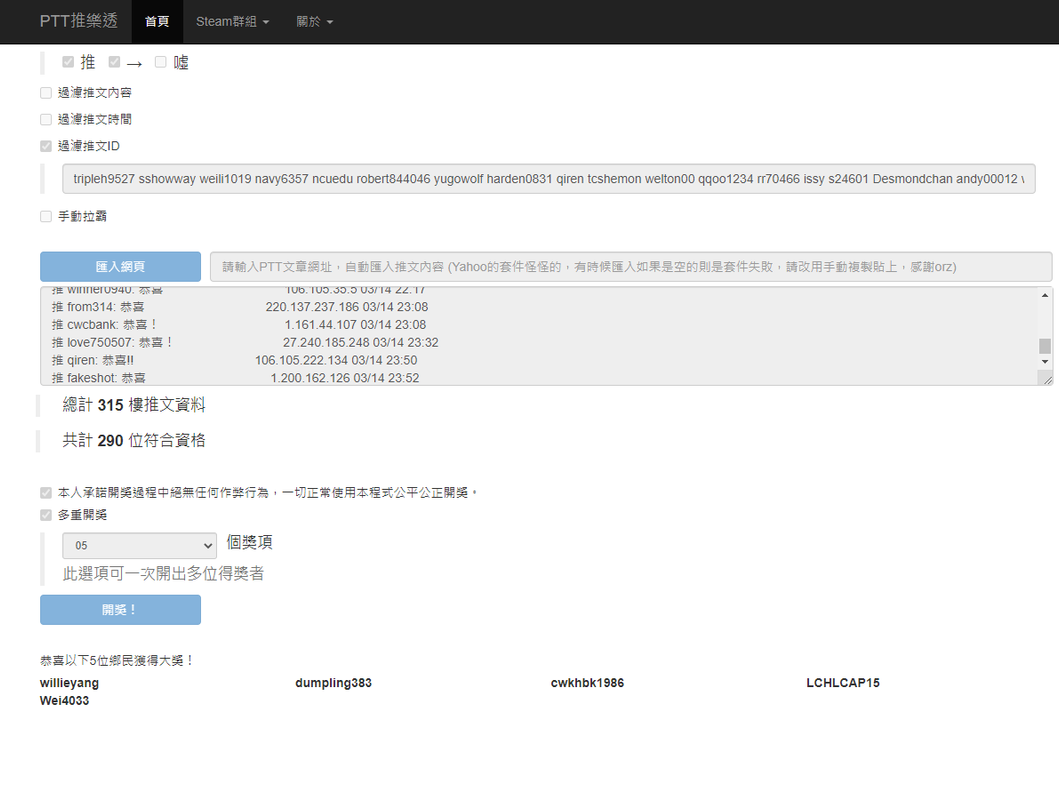Click the qiren comment line
This screenshot has width=1059, height=800.
[234, 361]
